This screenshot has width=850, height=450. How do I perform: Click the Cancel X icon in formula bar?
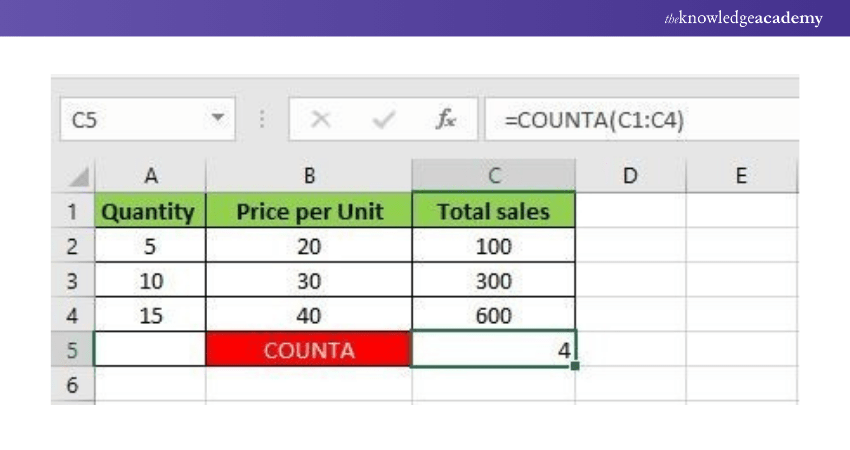tap(321, 120)
